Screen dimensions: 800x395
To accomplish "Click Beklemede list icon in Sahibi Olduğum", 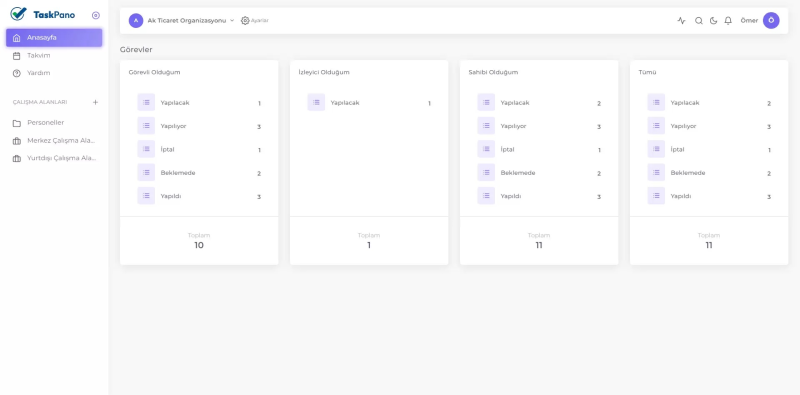I will (x=486, y=172).
